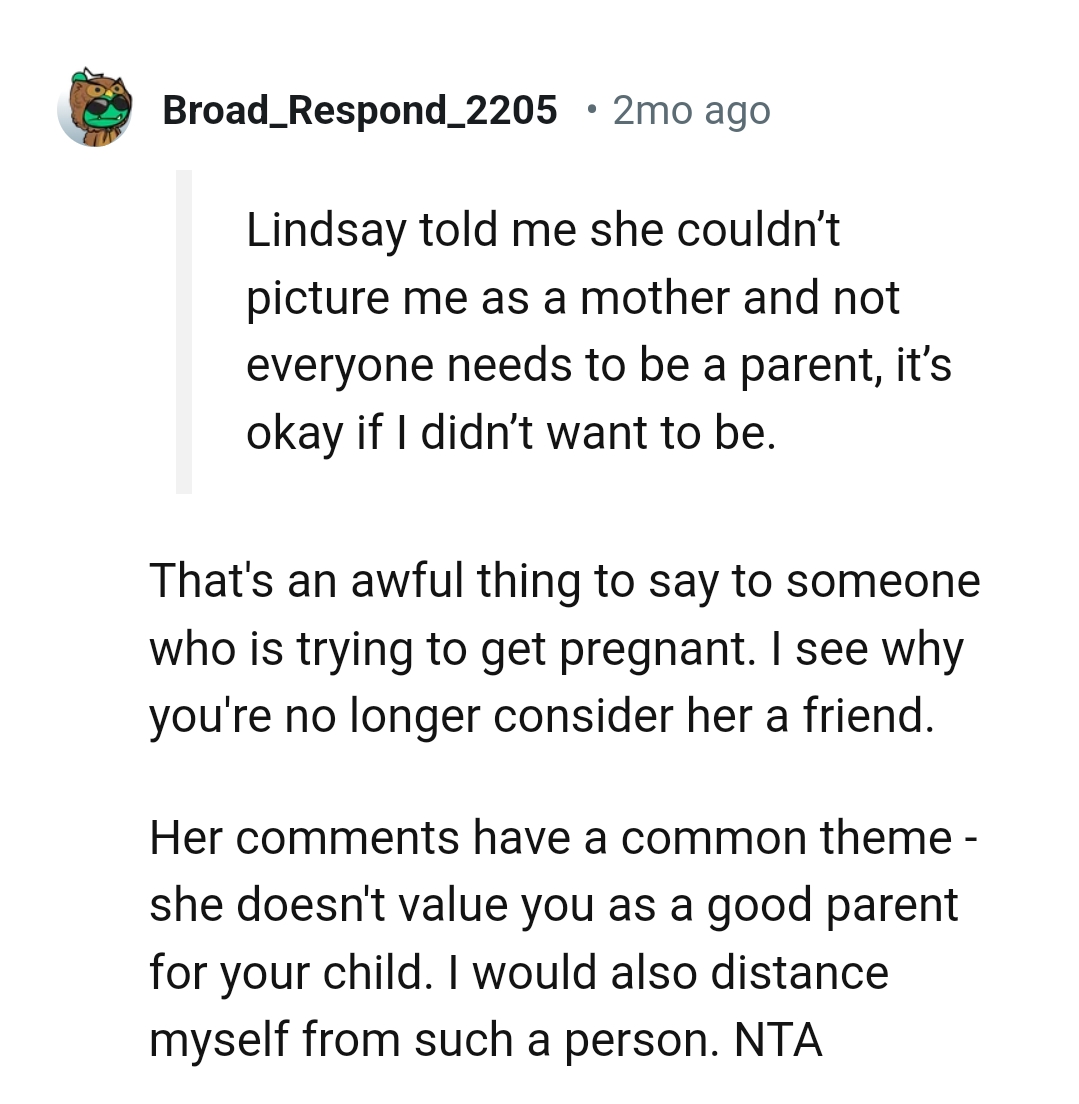Screen dimensions: 1079x1104
Task: Click the 2mo ago timestamp
Action: tap(690, 110)
